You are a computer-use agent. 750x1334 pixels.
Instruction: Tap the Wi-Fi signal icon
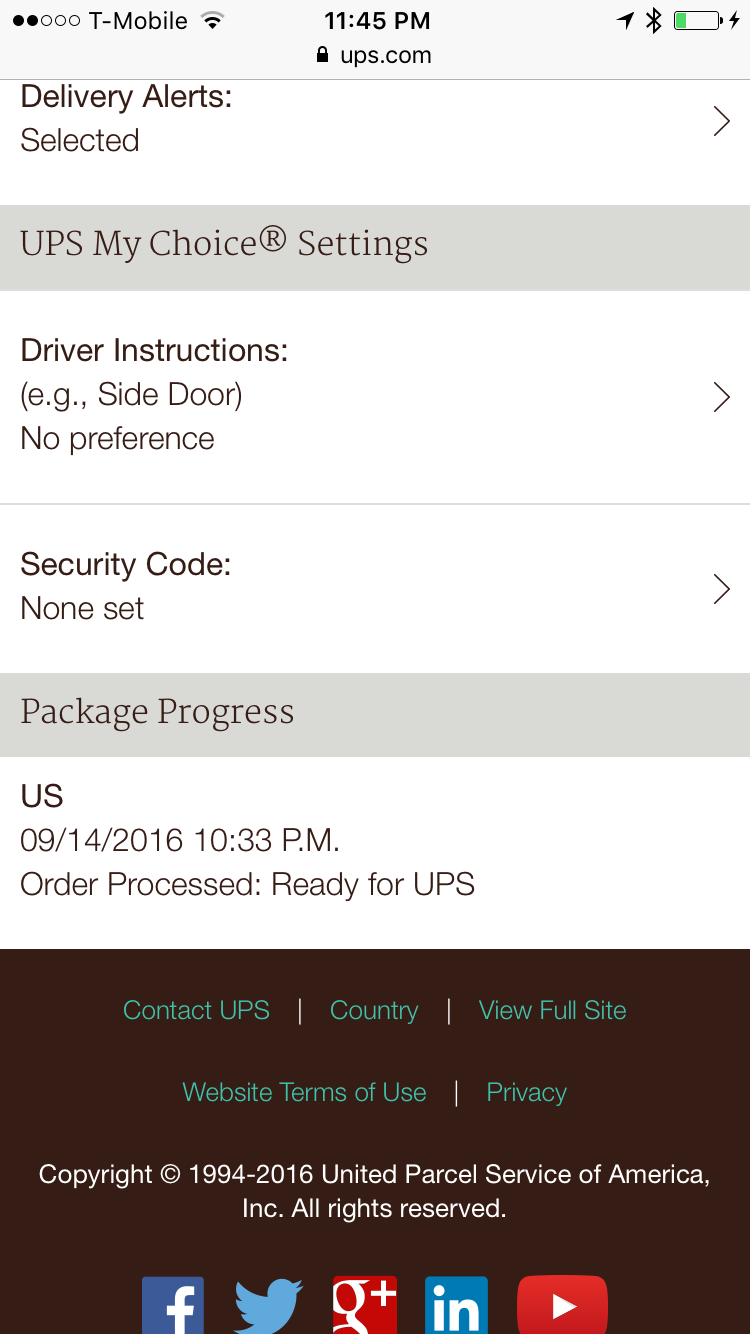[211, 20]
